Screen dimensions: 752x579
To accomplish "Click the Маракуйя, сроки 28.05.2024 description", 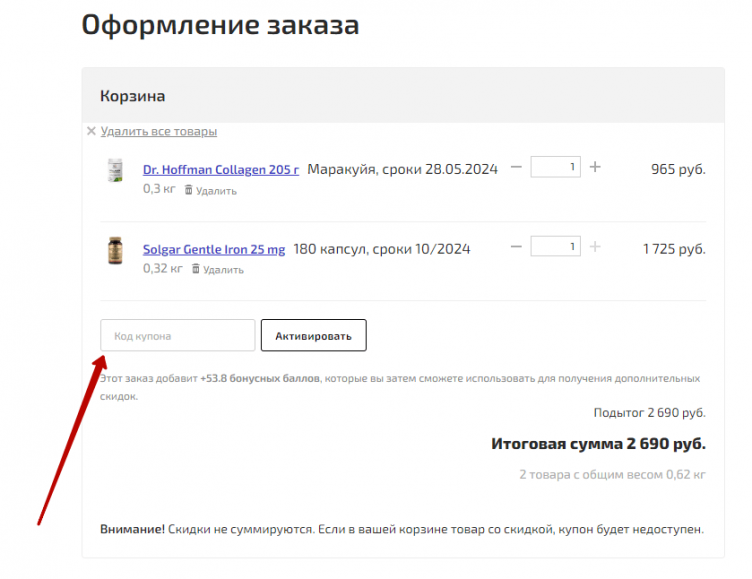I will click(402, 169).
